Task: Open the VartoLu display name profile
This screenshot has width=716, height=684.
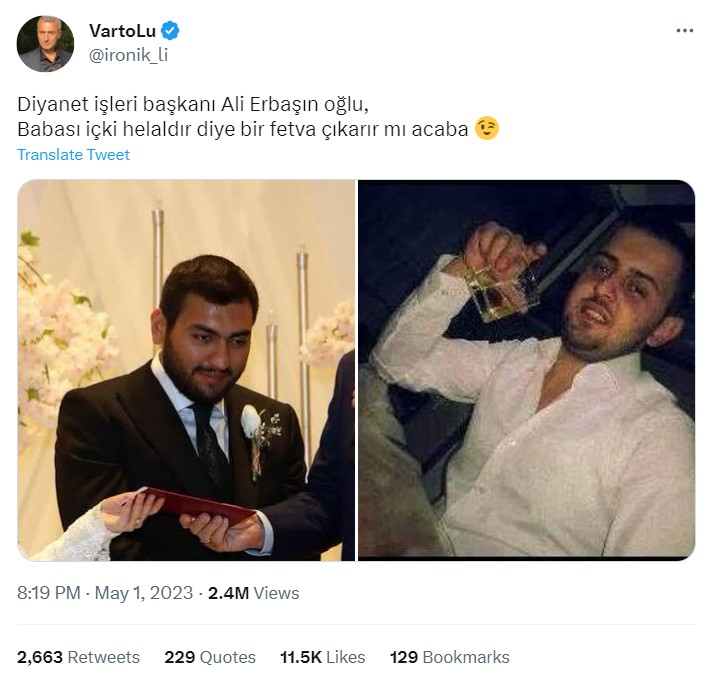Action: (x=122, y=31)
